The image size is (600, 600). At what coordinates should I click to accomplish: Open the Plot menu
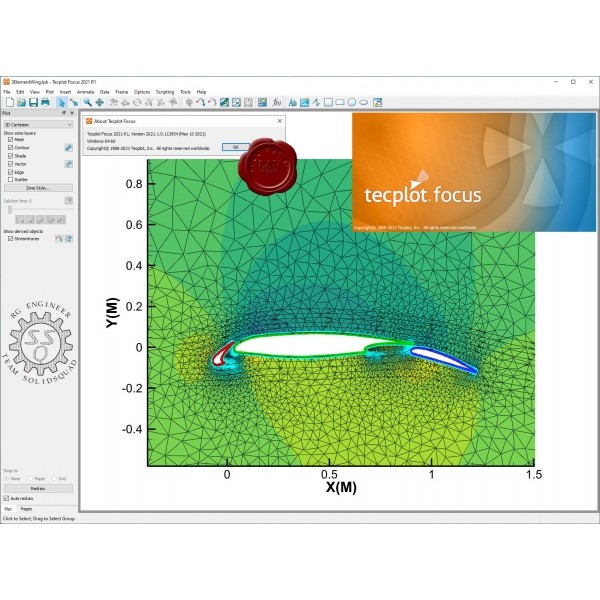click(x=50, y=92)
